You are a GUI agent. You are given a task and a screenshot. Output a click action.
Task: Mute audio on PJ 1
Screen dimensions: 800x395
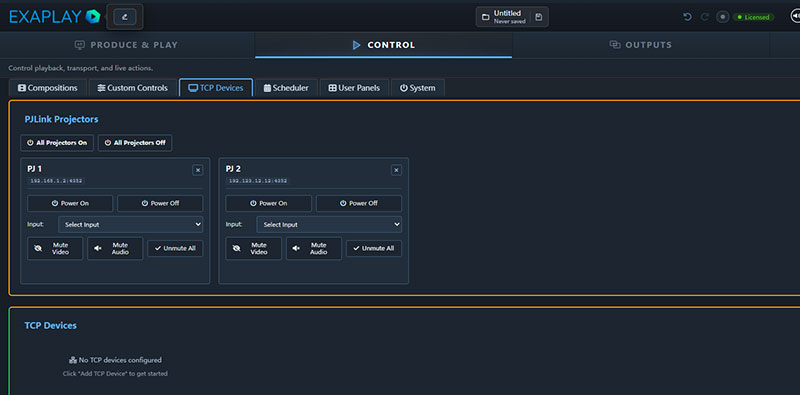(115, 249)
